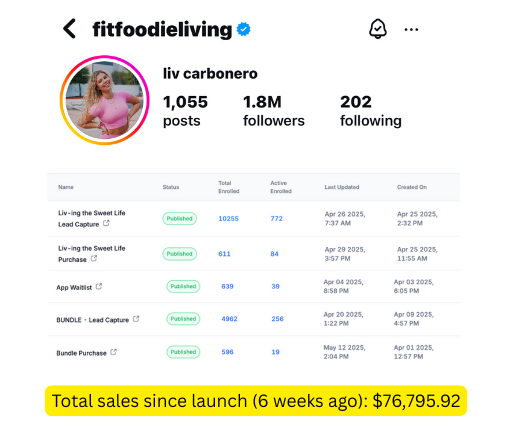Click the blue verified badge
Viewport: 512px width, 436px height.
(244, 29)
